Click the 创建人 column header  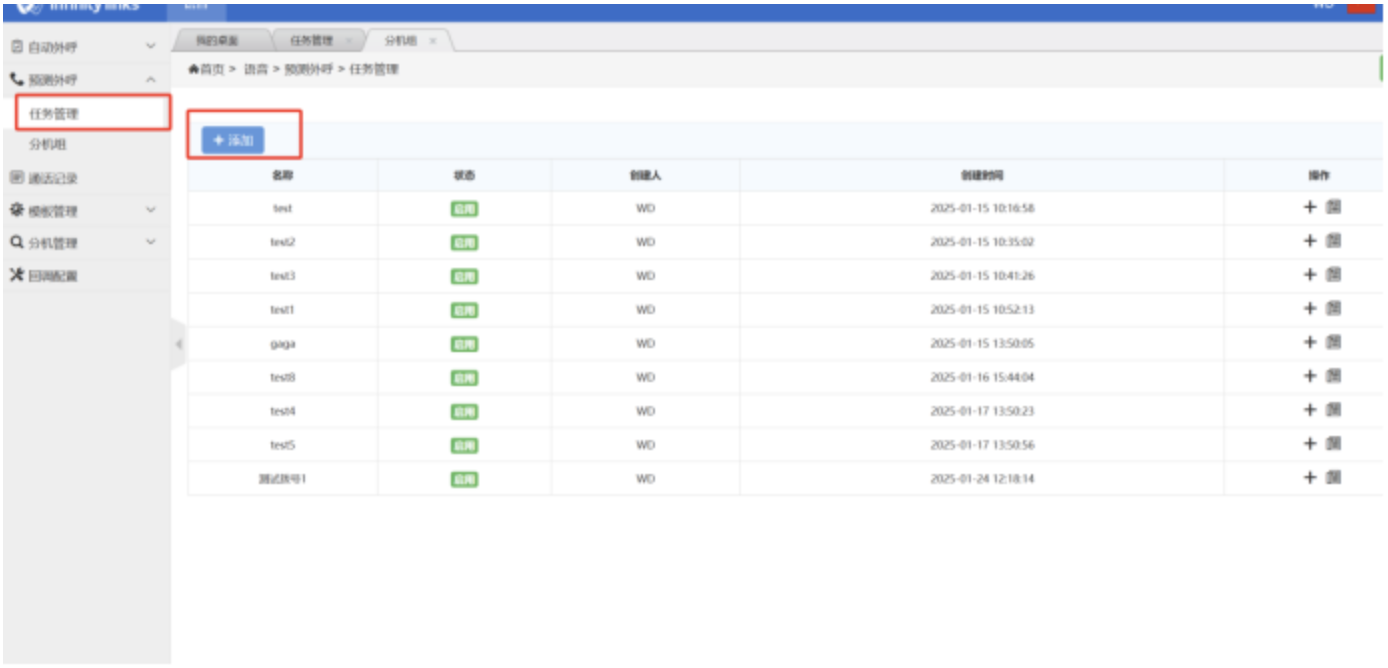646,175
